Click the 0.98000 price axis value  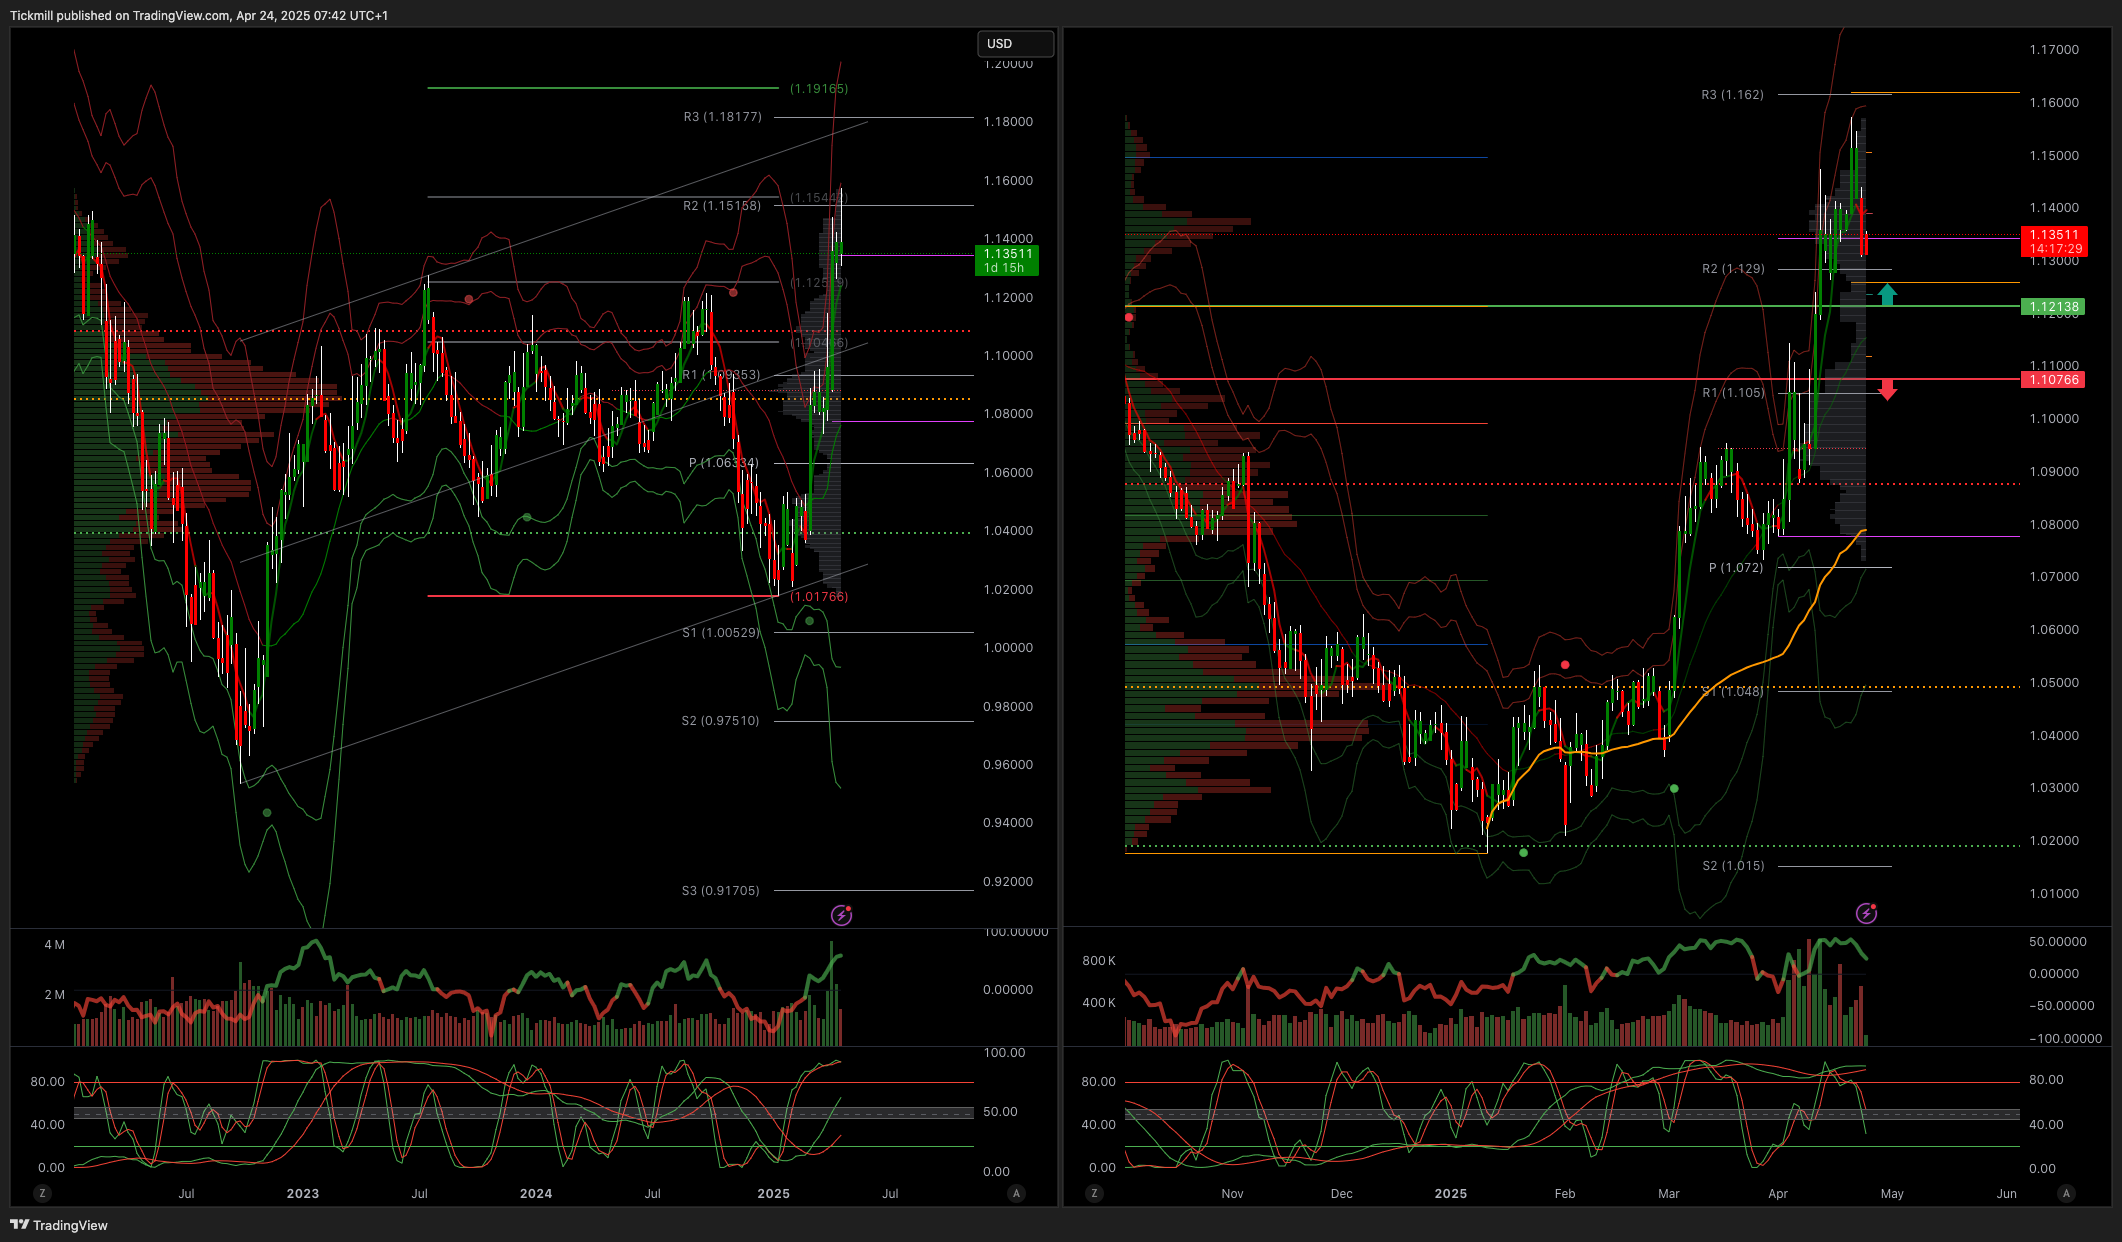pos(1008,707)
